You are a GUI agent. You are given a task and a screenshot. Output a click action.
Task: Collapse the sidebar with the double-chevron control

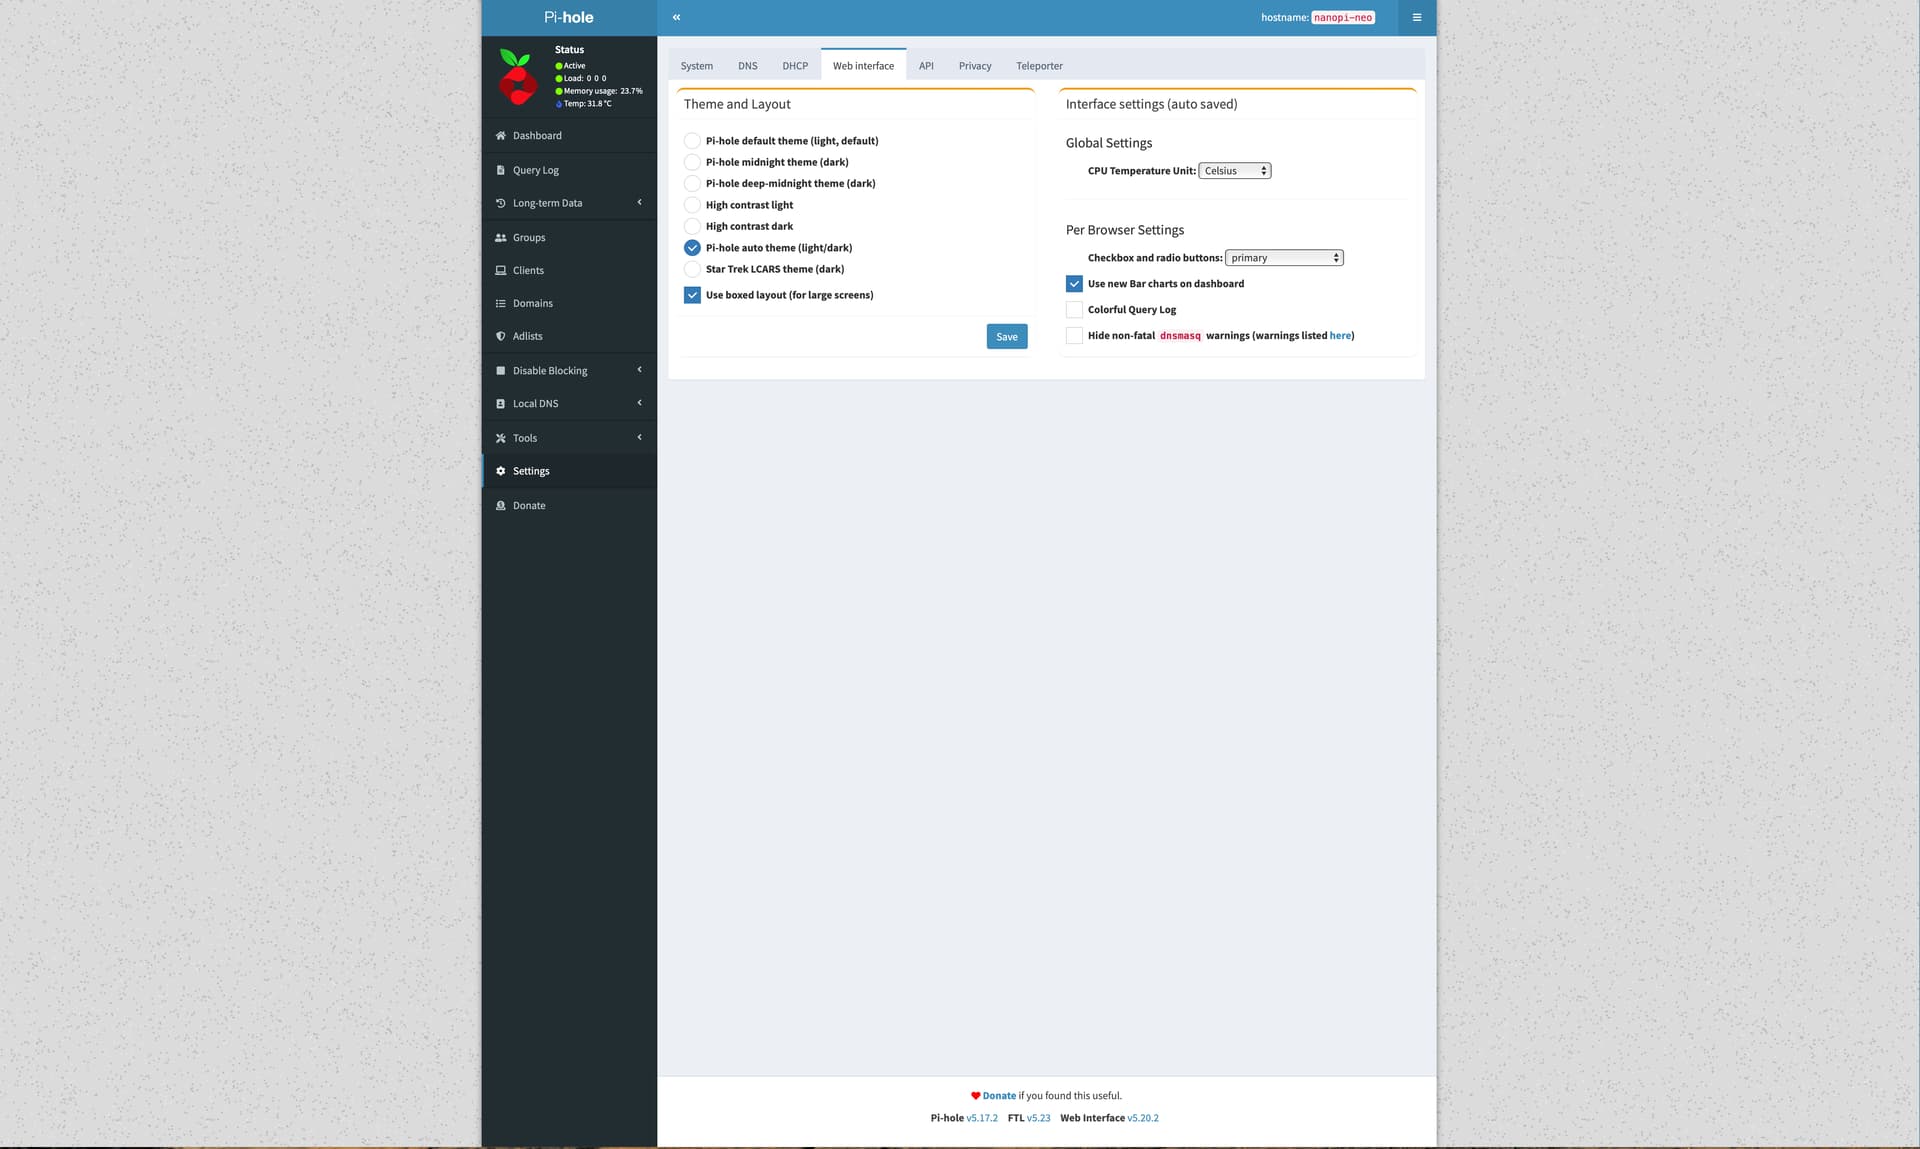click(x=677, y=17)
